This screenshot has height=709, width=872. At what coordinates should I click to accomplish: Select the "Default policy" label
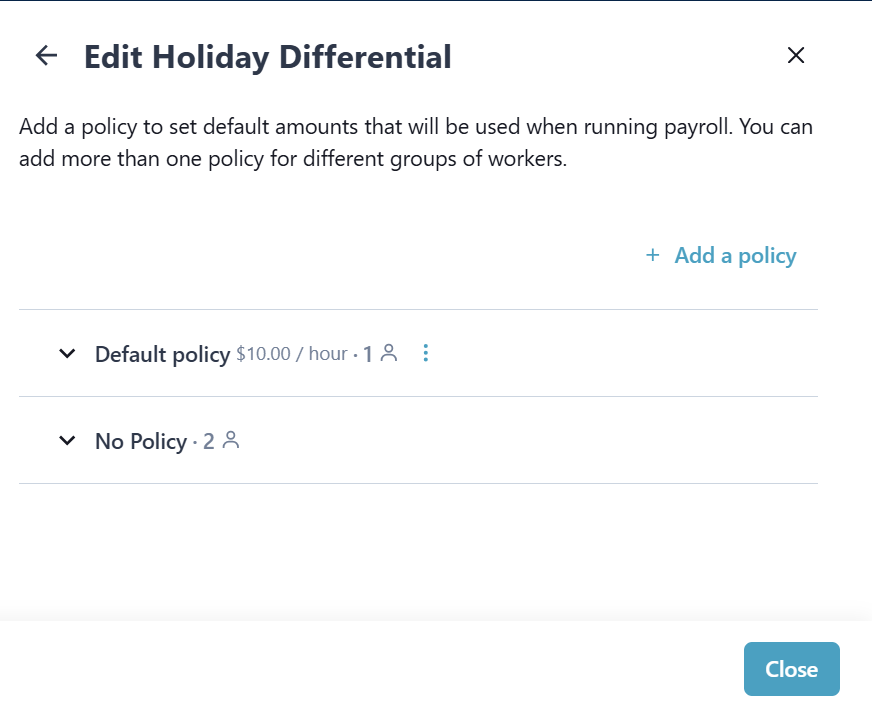coord(162,354)
